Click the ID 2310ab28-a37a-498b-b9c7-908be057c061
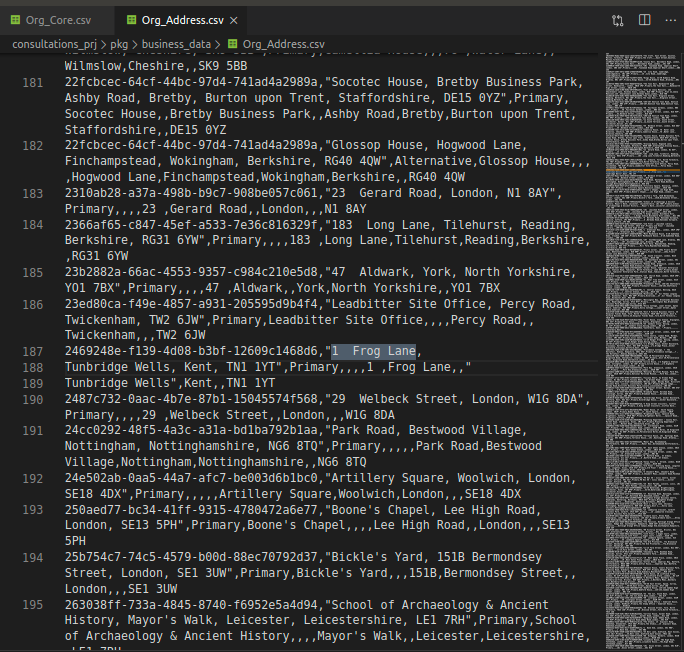This screenshot has width=684, height=652. (191, 193)
